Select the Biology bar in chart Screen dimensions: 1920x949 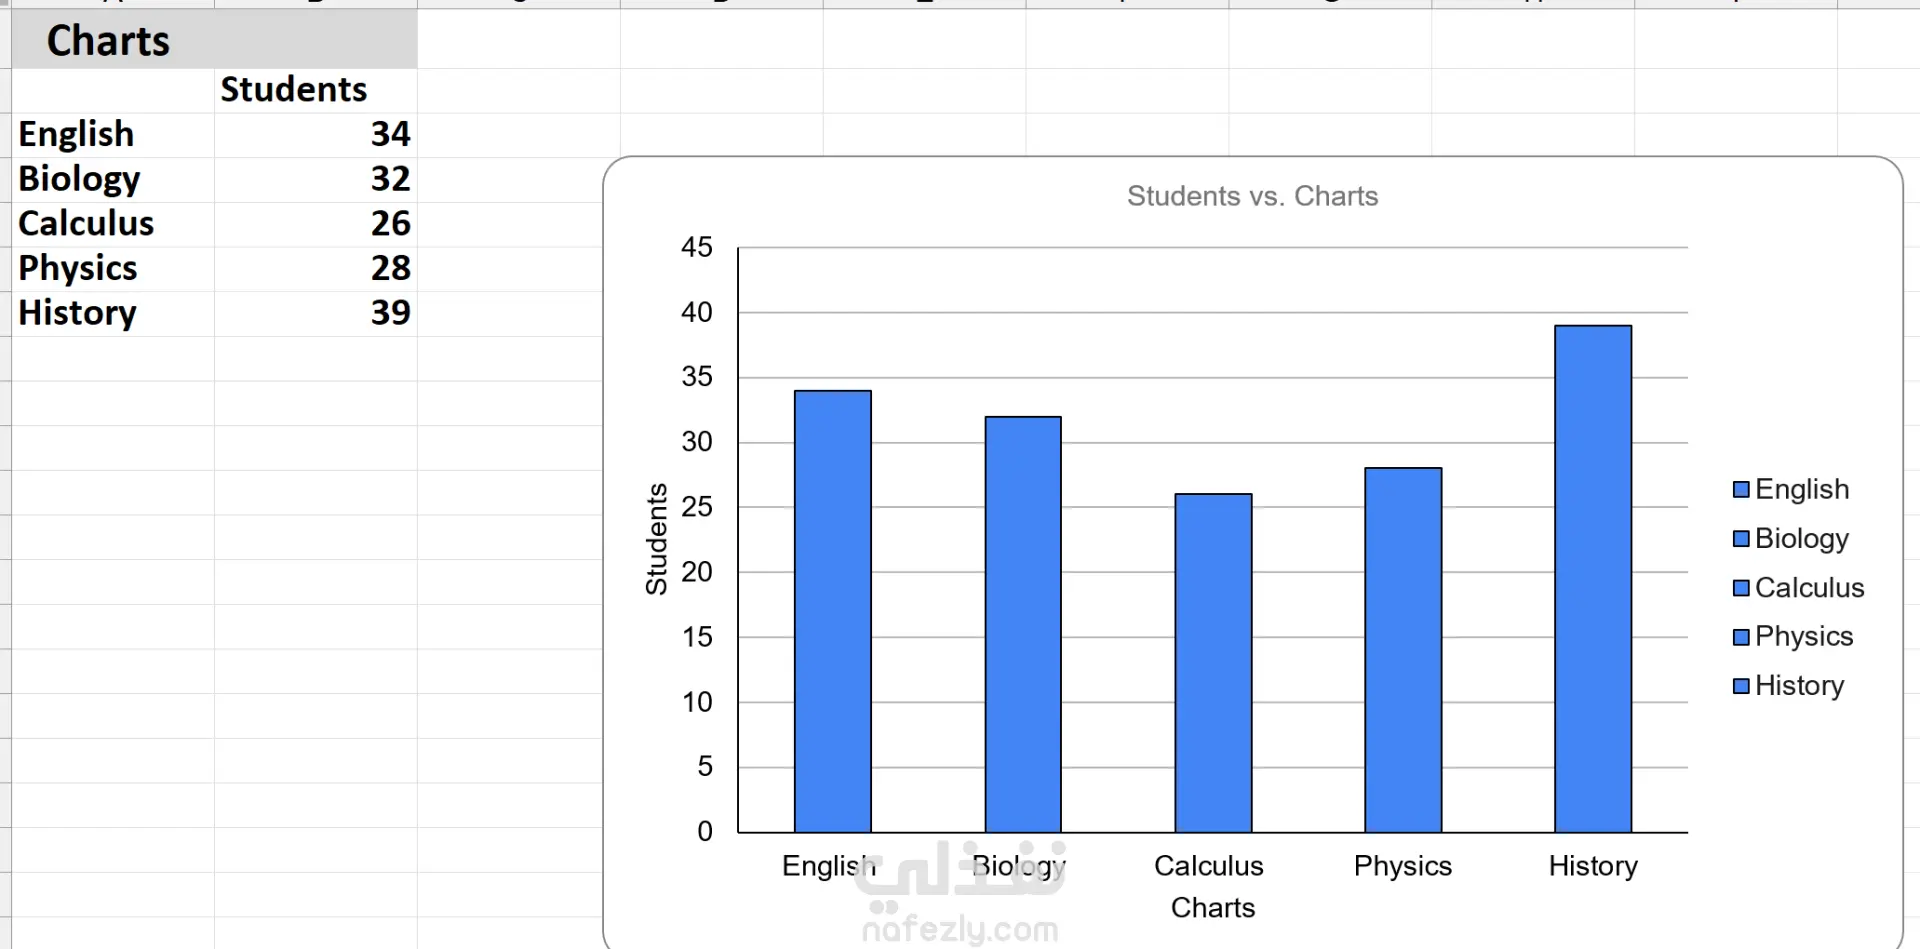click(1023, 624)
